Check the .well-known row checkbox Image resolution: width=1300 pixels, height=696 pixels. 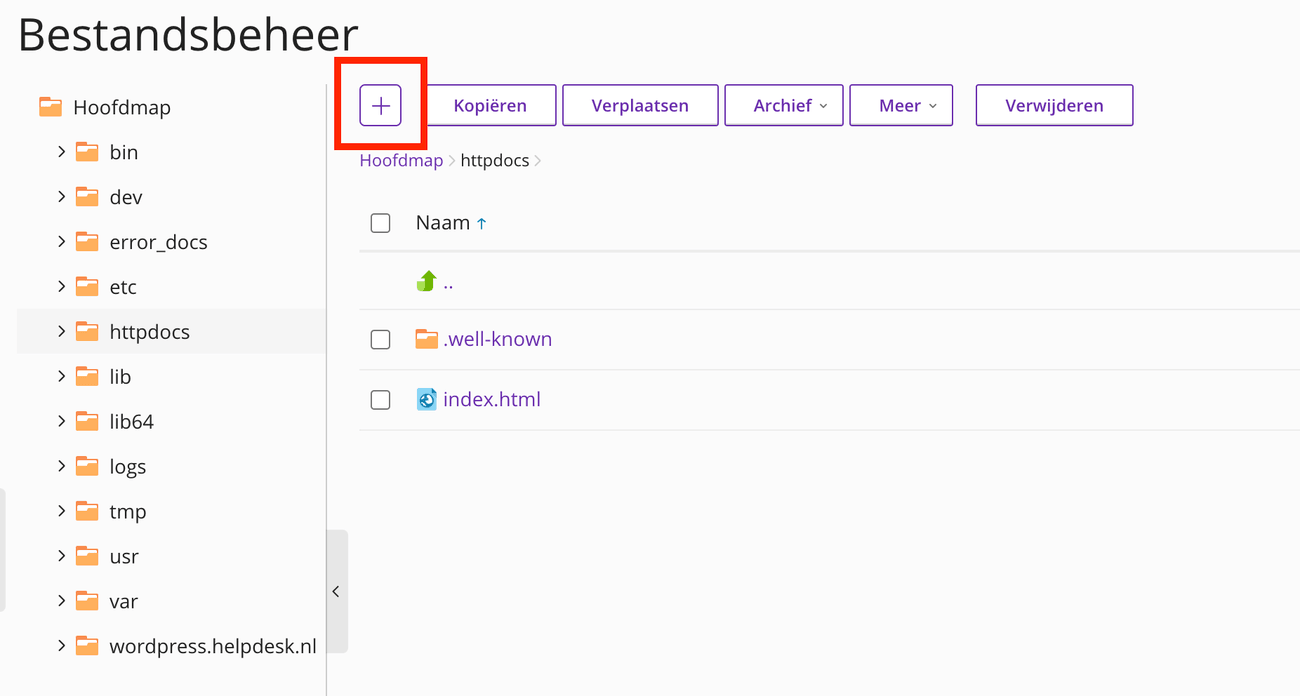(x=380, y=340)
